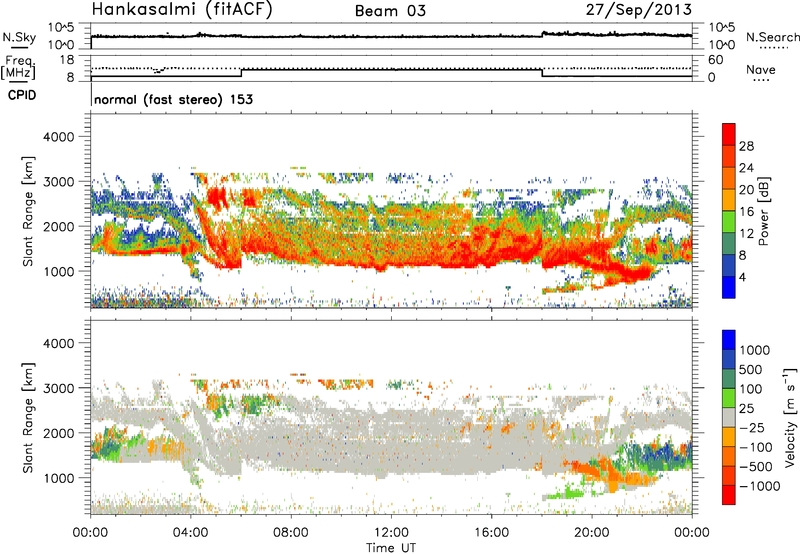The height and width of the screenshot is (554, 800).
Task: Click the '20:00' time axis label
Action: pyautogui.click(x=591, y=533)
